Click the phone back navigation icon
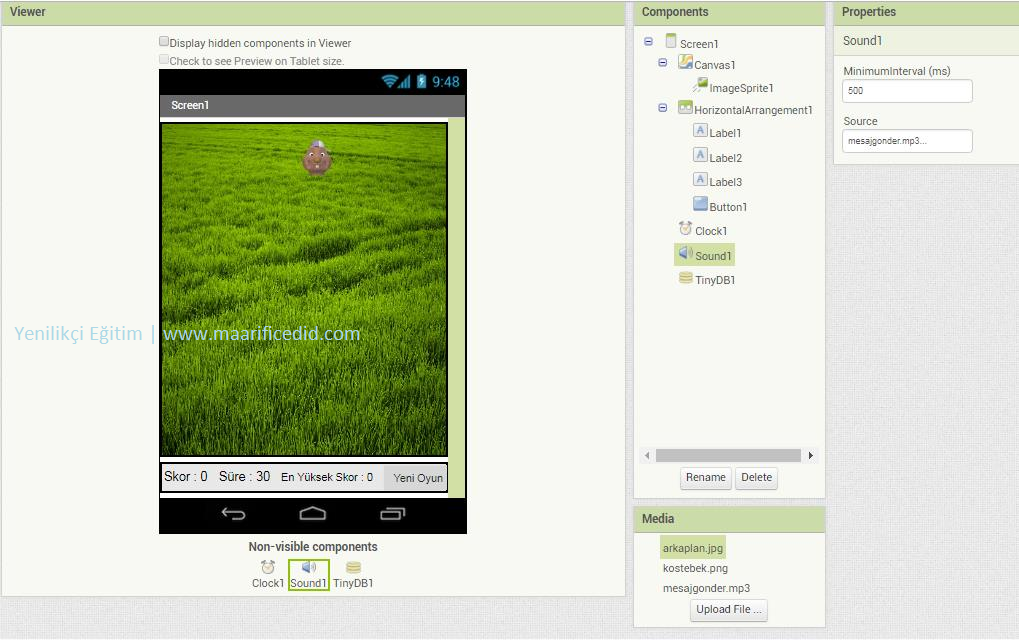The image size is (1019, 640). (x=233, y=514)
